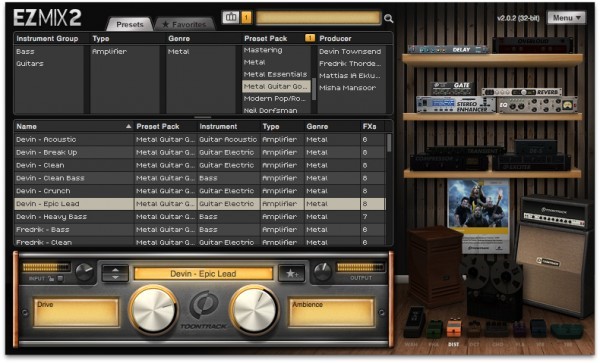Click the band poster thumbnail
The height and width of the screenshot is (363, 600).
point(479,216)
